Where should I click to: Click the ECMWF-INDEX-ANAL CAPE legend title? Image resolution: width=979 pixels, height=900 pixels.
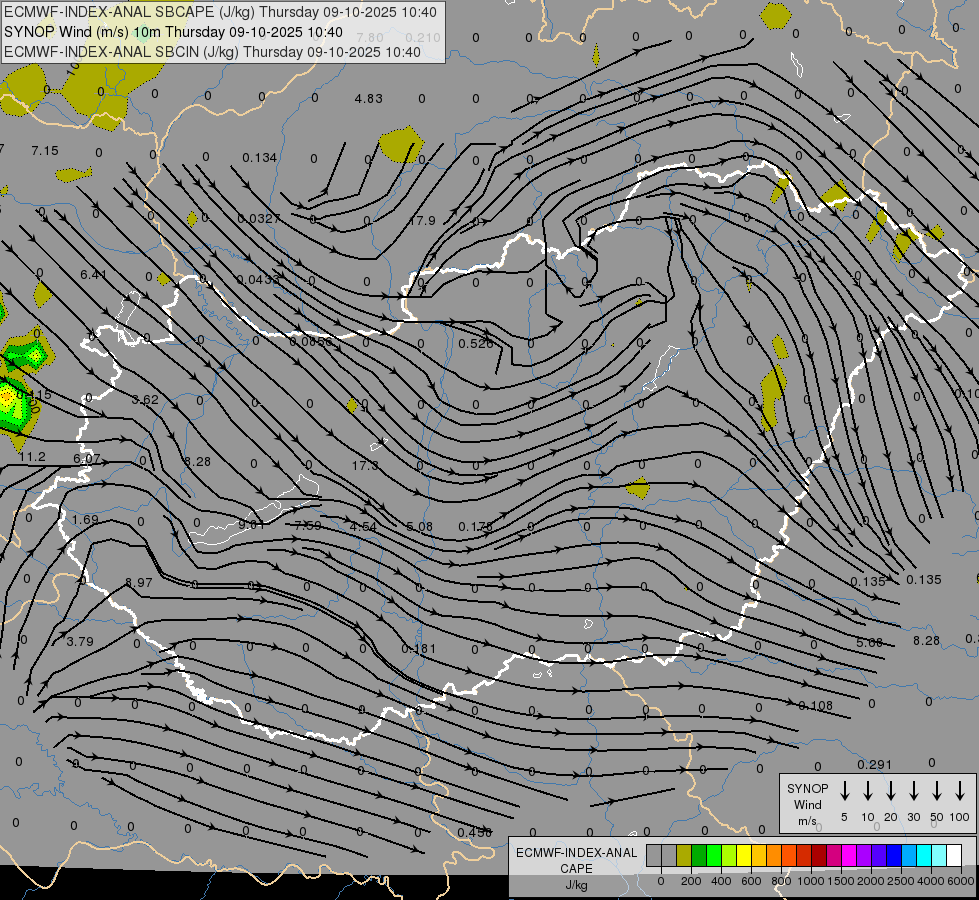[x=576, y=861]
